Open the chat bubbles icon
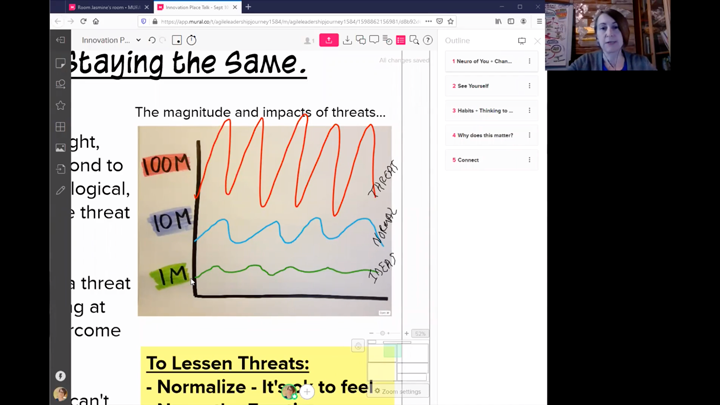720x405 pixels. click(x=361, y=40)
